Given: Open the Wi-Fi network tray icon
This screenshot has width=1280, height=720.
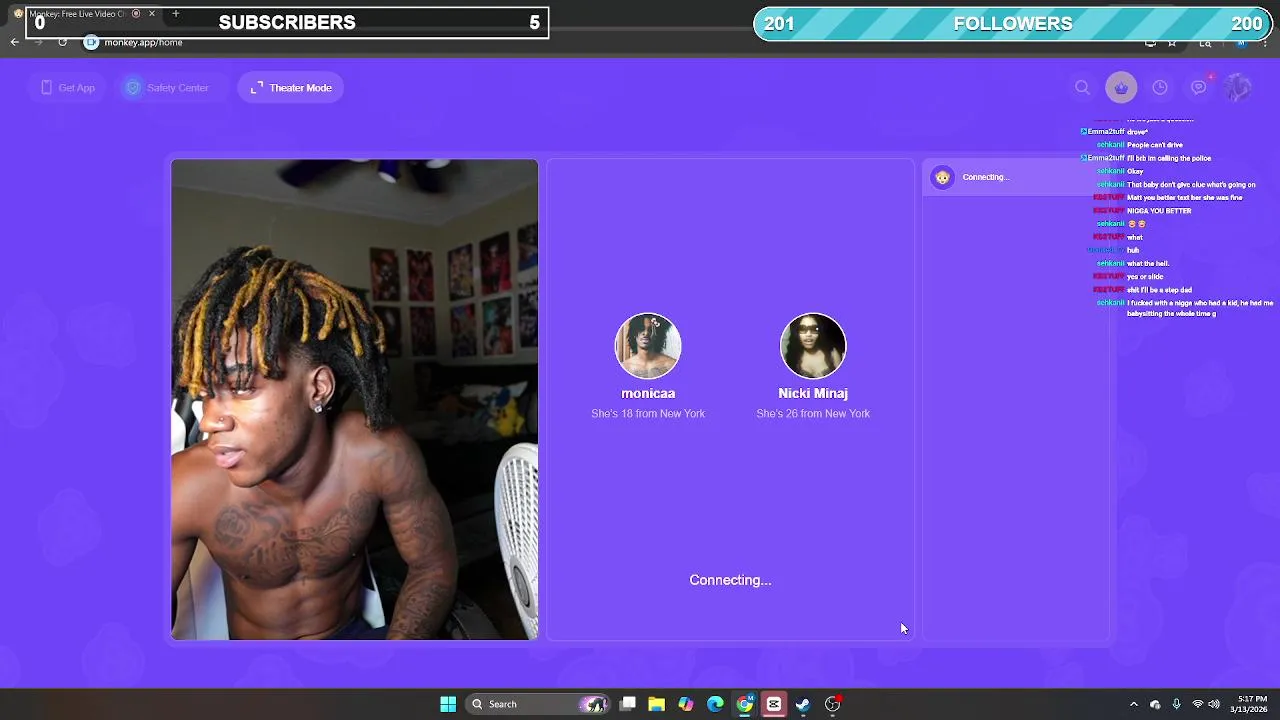Looking at the screenshot, I should click(x=1197, y=704).
